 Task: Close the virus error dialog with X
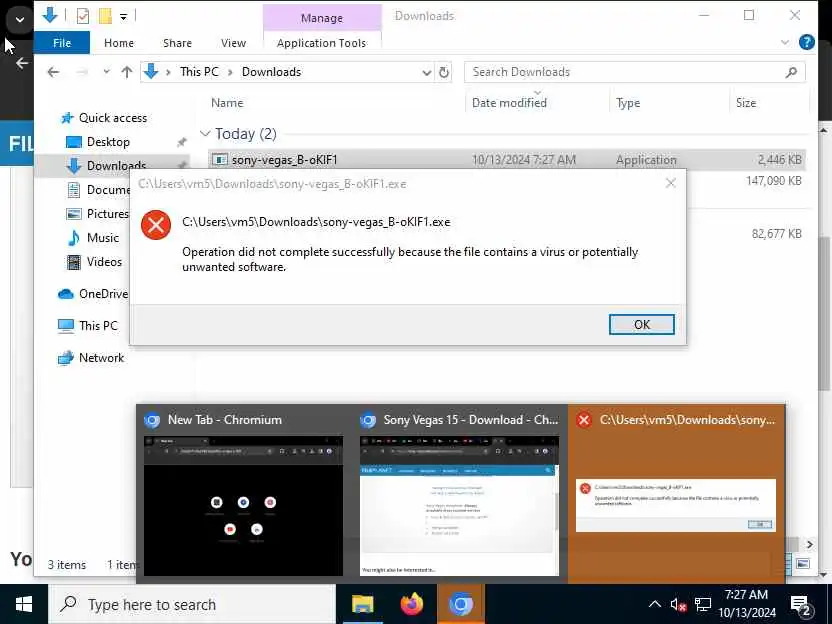(671, 183)
